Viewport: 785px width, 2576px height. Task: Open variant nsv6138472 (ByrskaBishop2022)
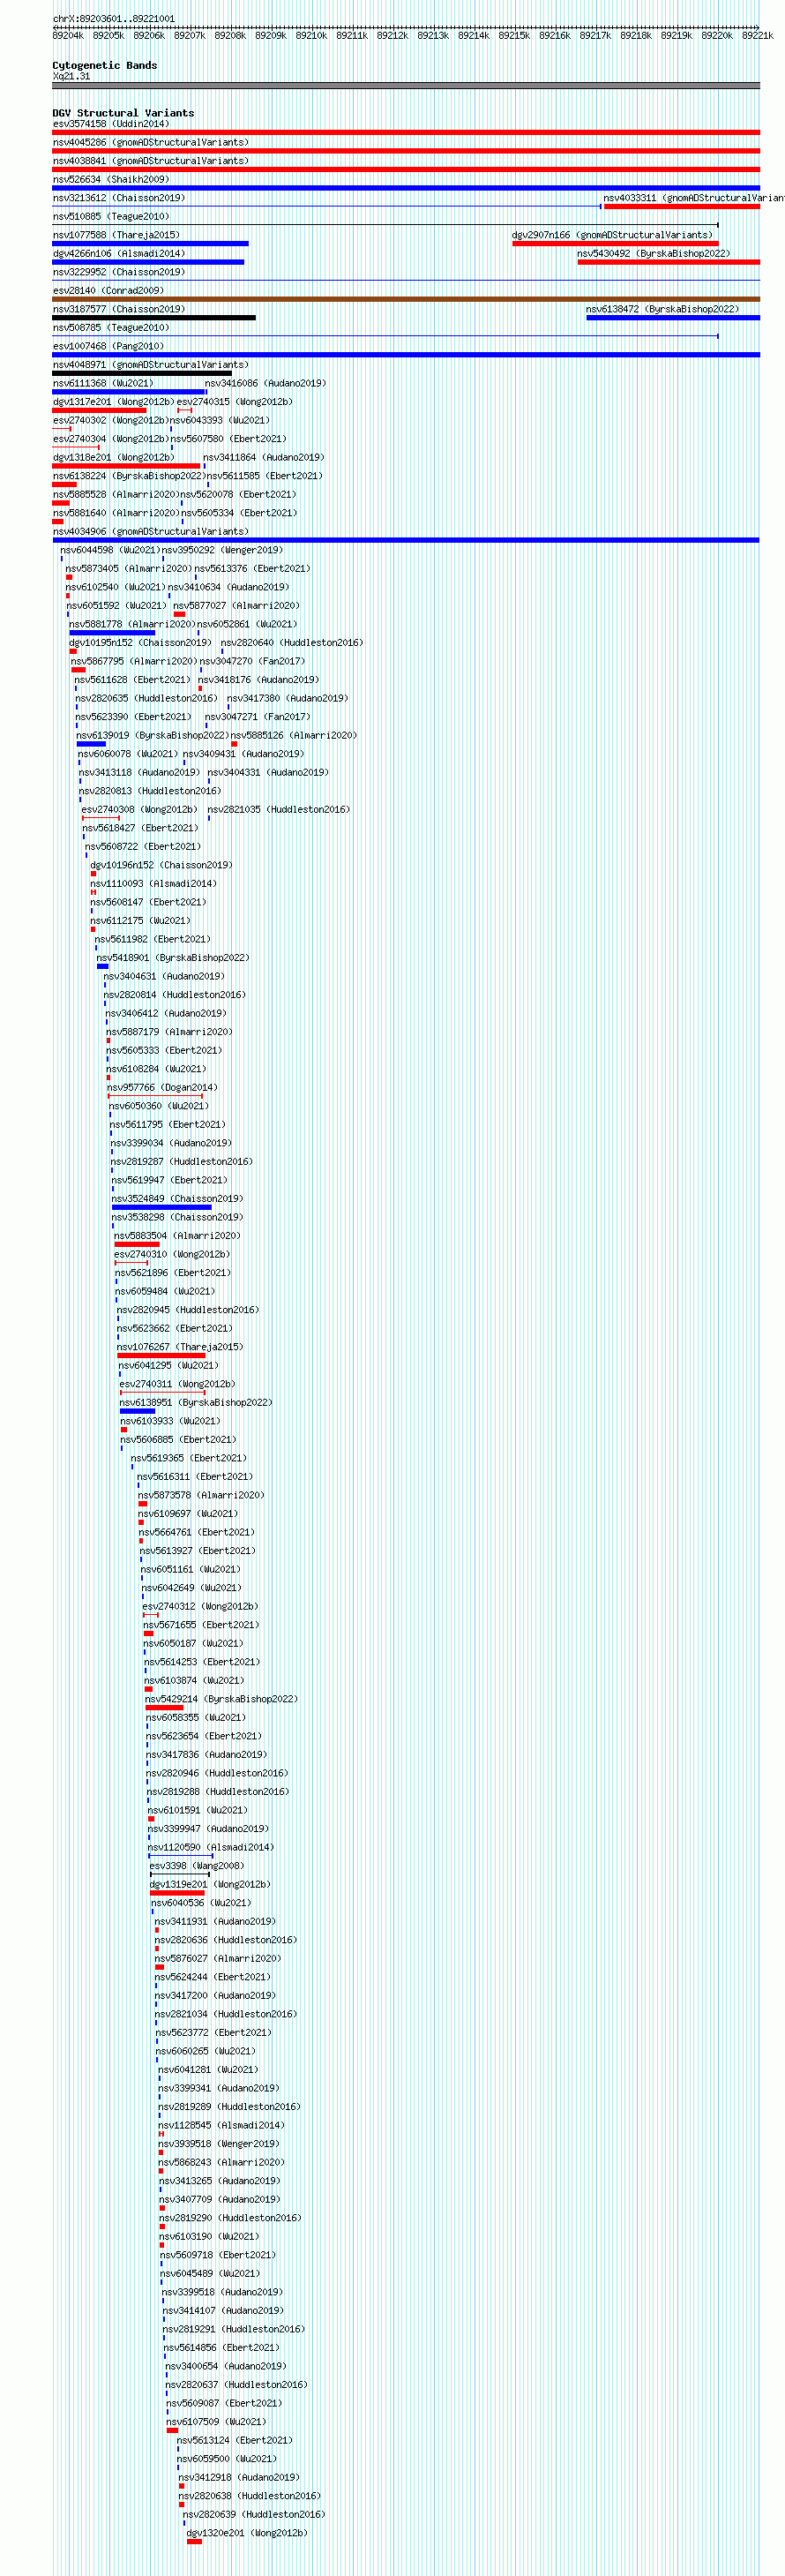click(662, 309)
